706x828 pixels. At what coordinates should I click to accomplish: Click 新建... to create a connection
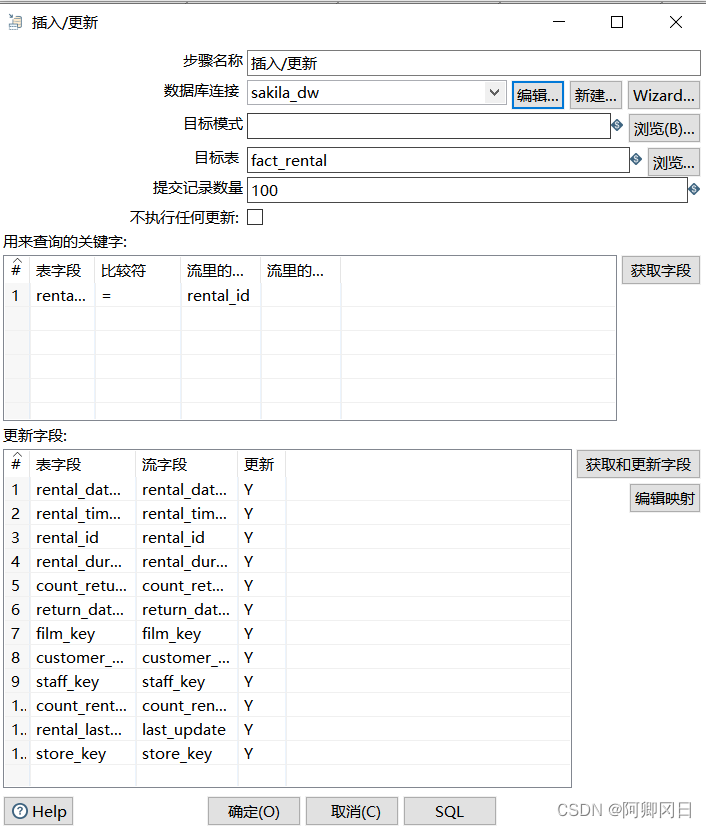(596, 95)
